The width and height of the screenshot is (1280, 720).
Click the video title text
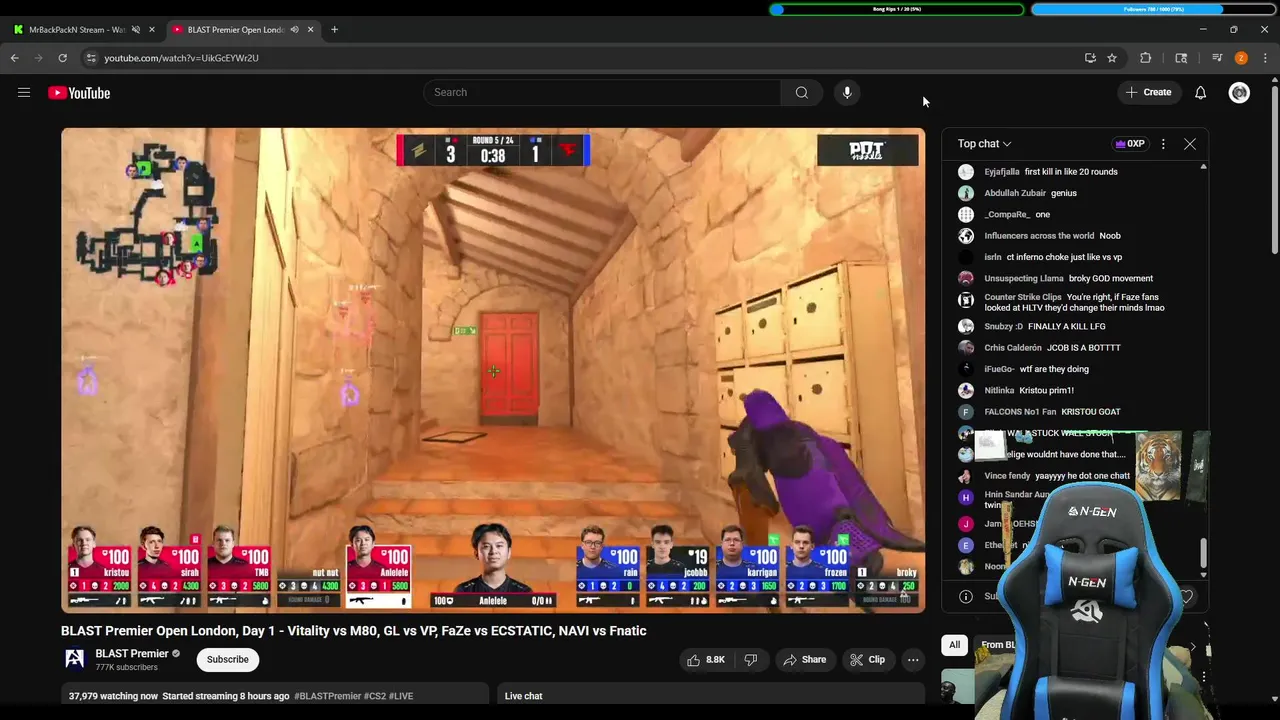(x=354, y=631)
